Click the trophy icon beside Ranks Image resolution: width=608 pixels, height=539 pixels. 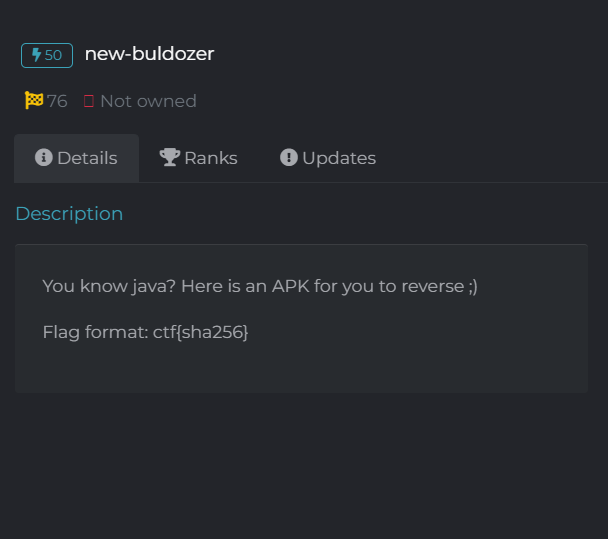[170, 157]
